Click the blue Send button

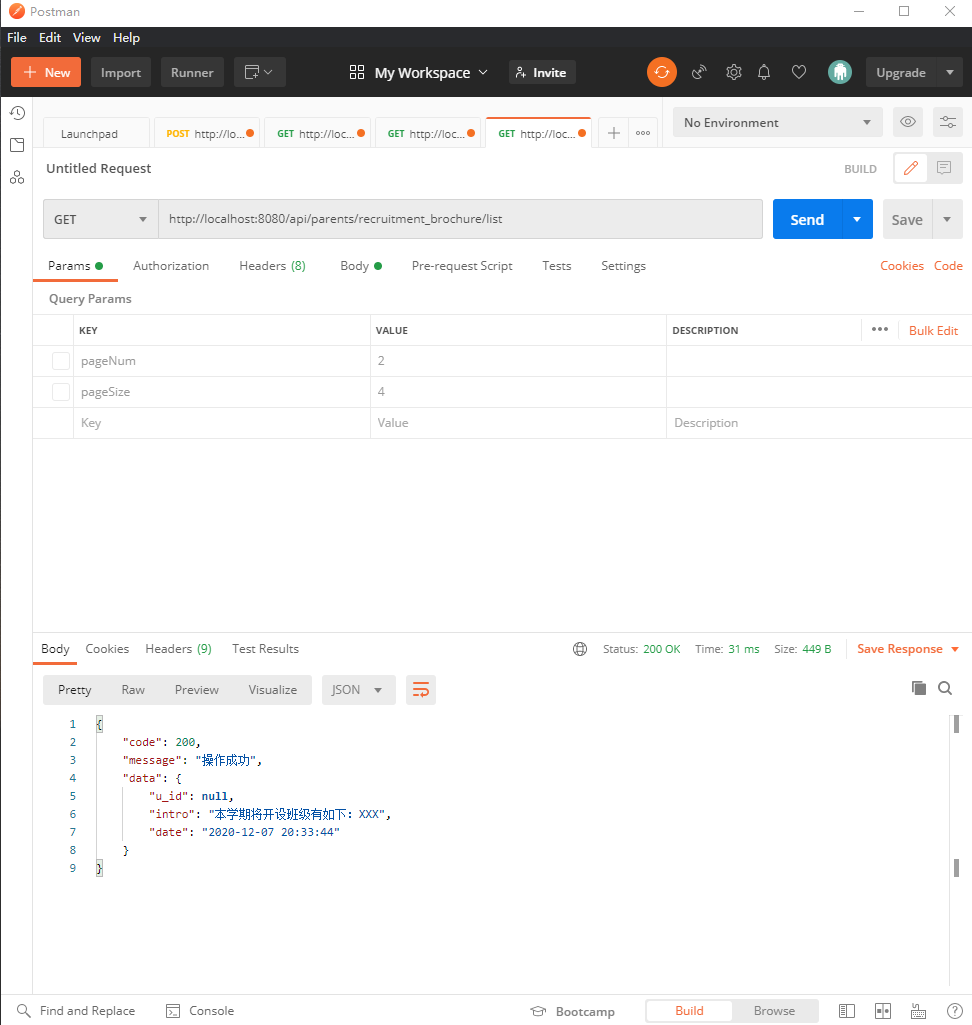tap(807, 220)
